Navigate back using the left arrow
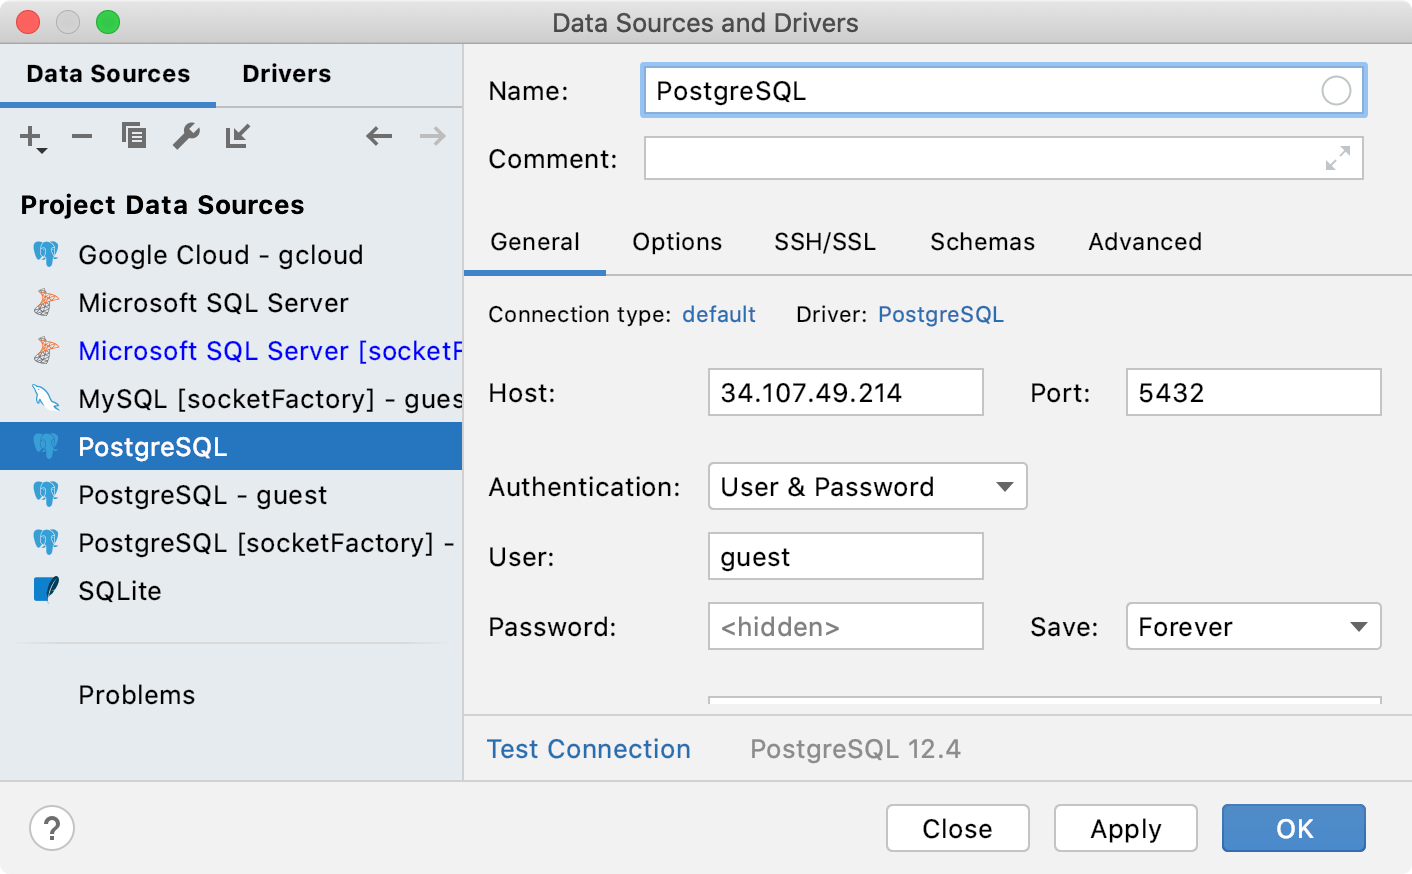 pyautogui.click(x=379, y=137)
